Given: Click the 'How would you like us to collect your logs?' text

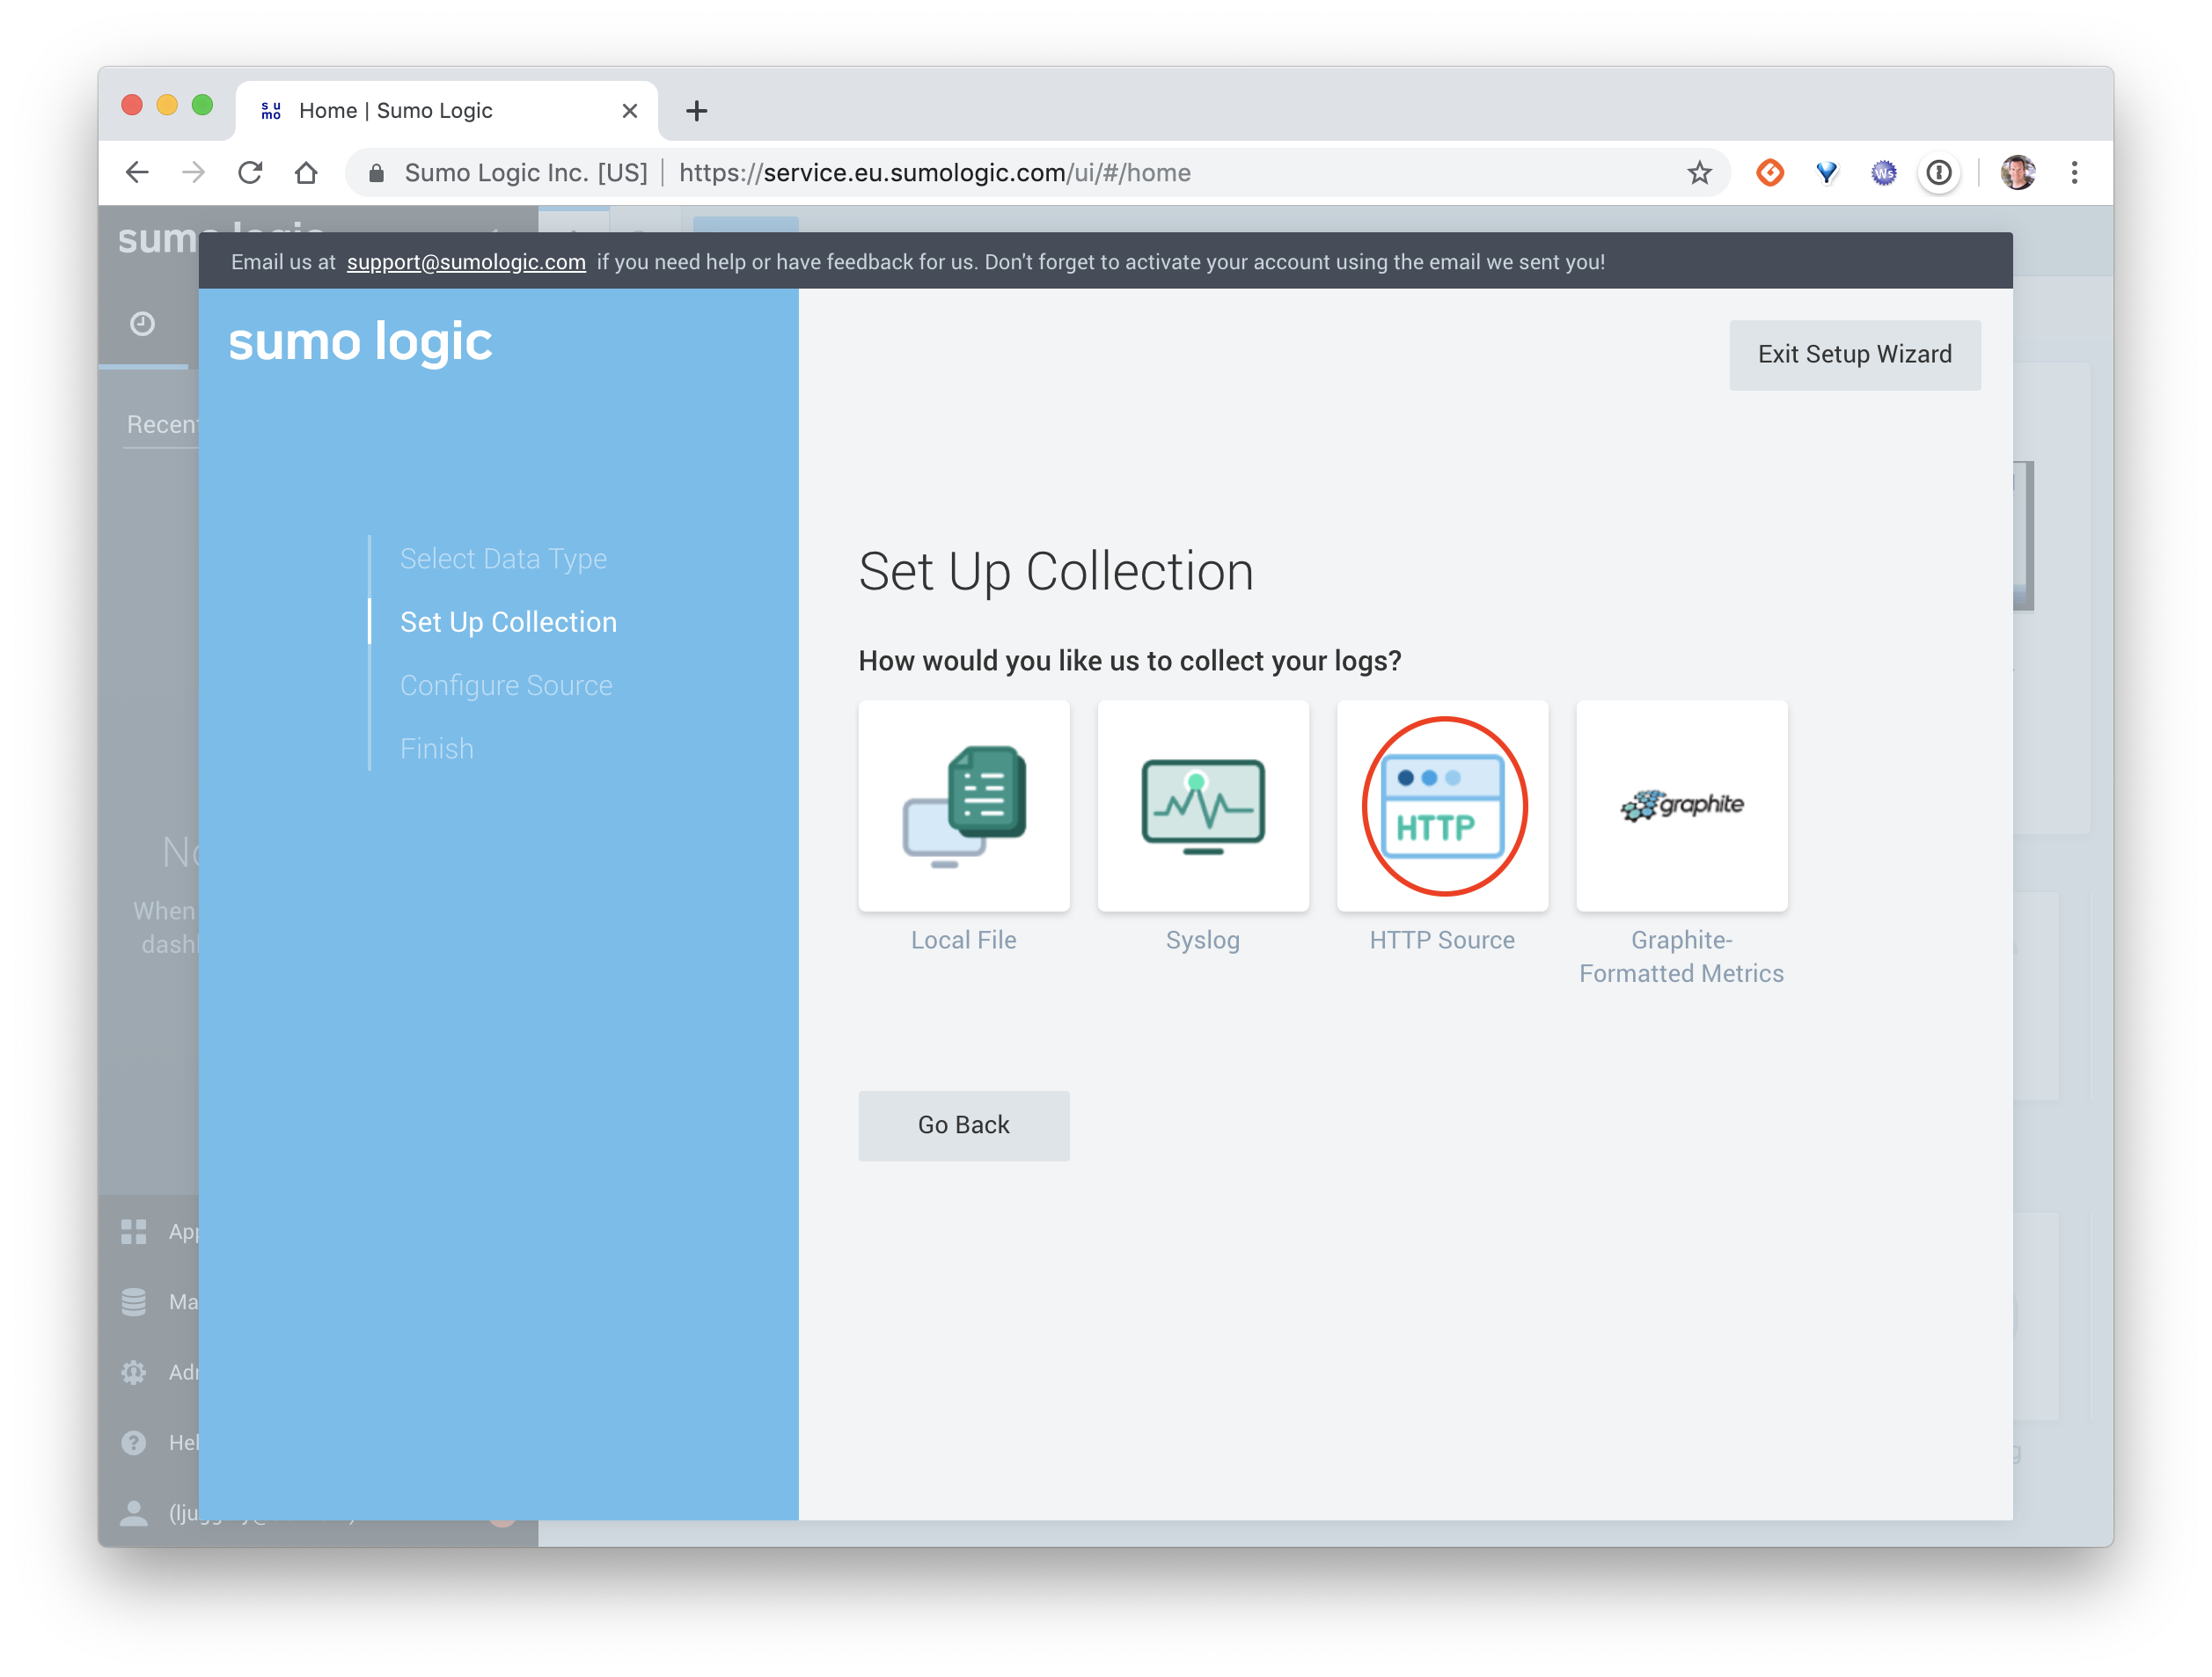Looking at the screenshot, I should [1130, 661].
